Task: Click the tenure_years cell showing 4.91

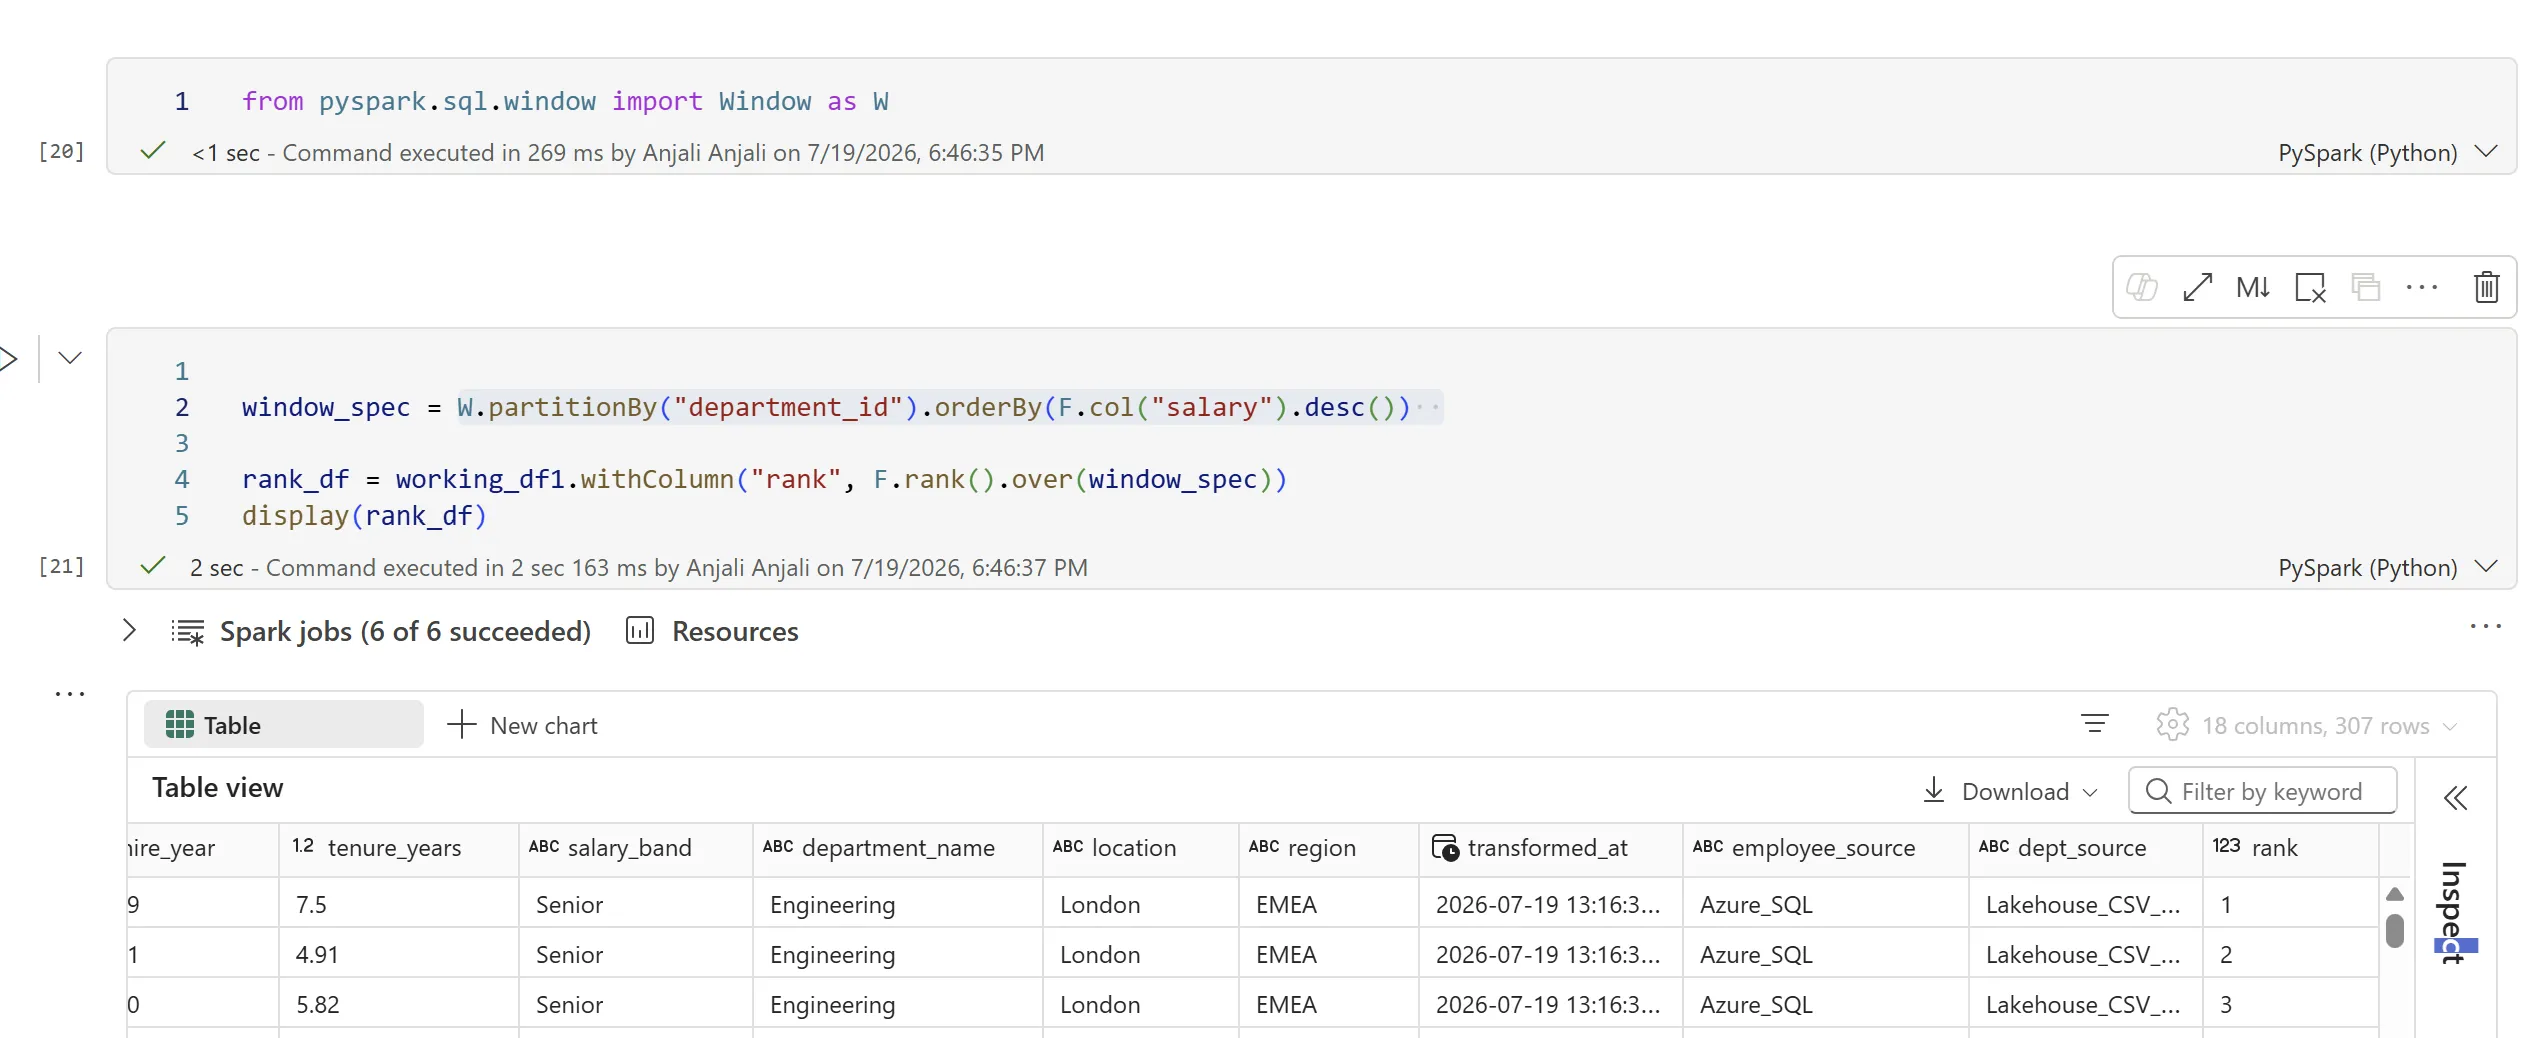Action: point(399,954)
